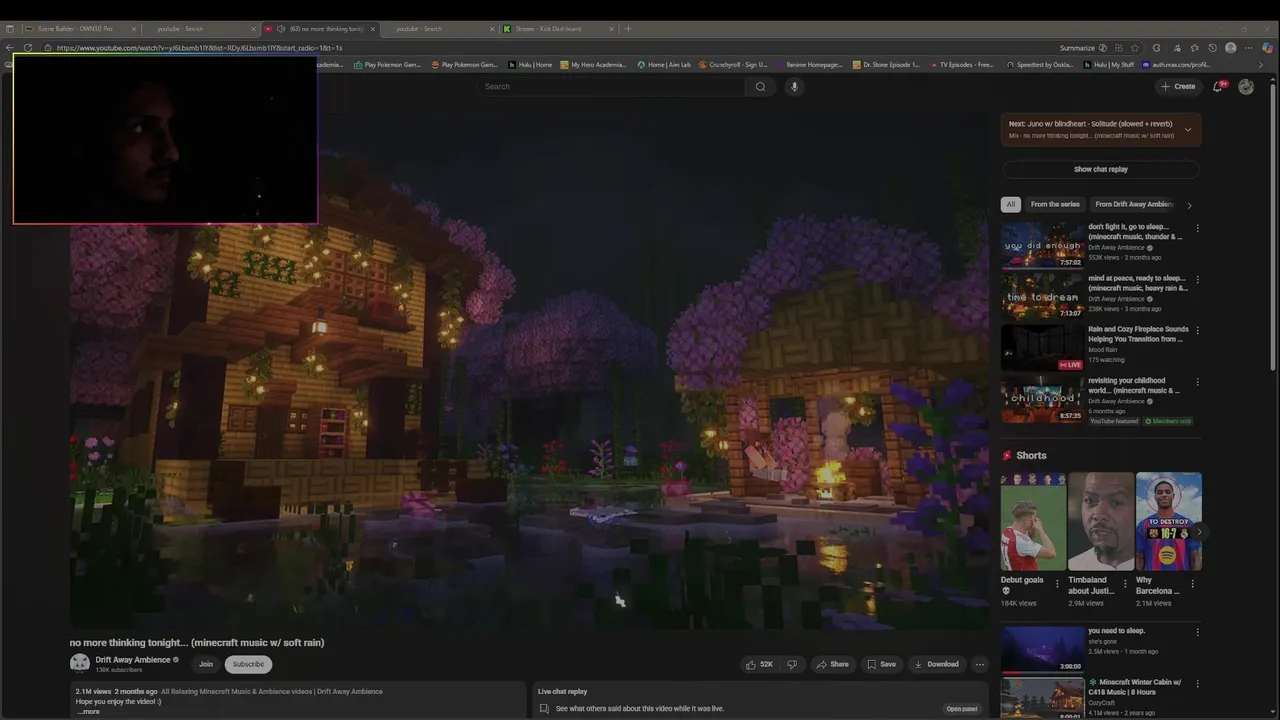Show next Shorts with arrow

point(1199,532)
